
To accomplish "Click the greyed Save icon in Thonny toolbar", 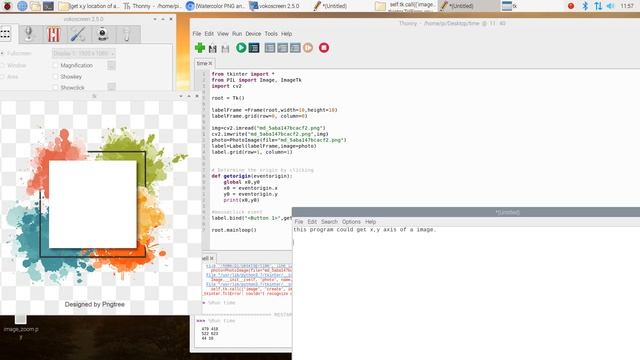I will pos(225,49).
